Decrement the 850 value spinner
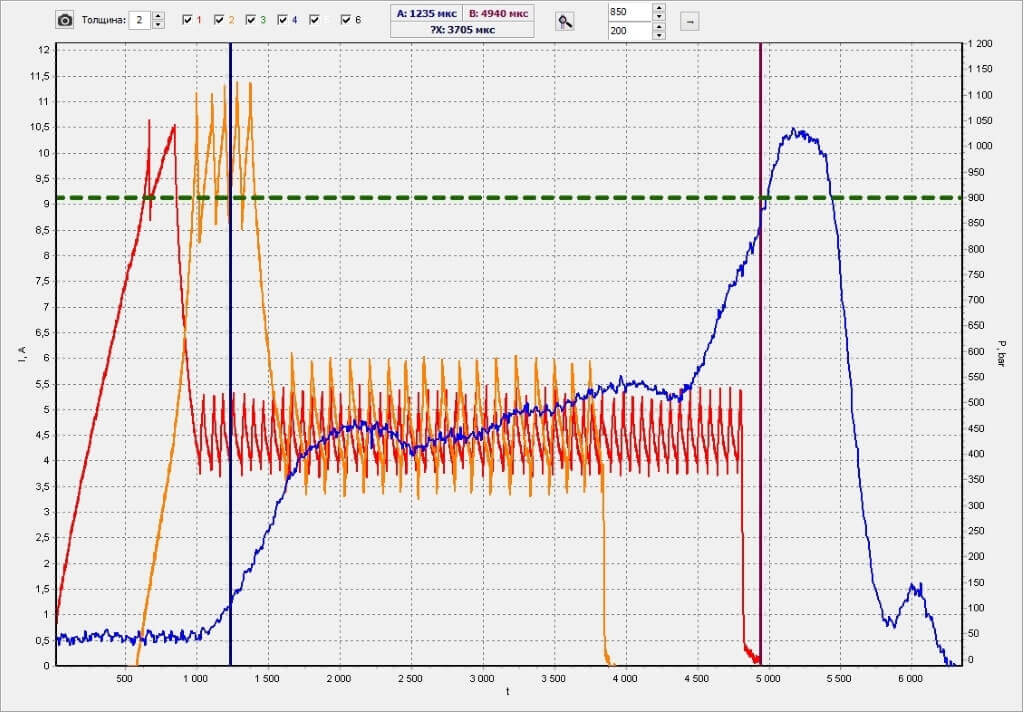The width and height of the screenshot is (1024, 713). (x=657, y=17)
